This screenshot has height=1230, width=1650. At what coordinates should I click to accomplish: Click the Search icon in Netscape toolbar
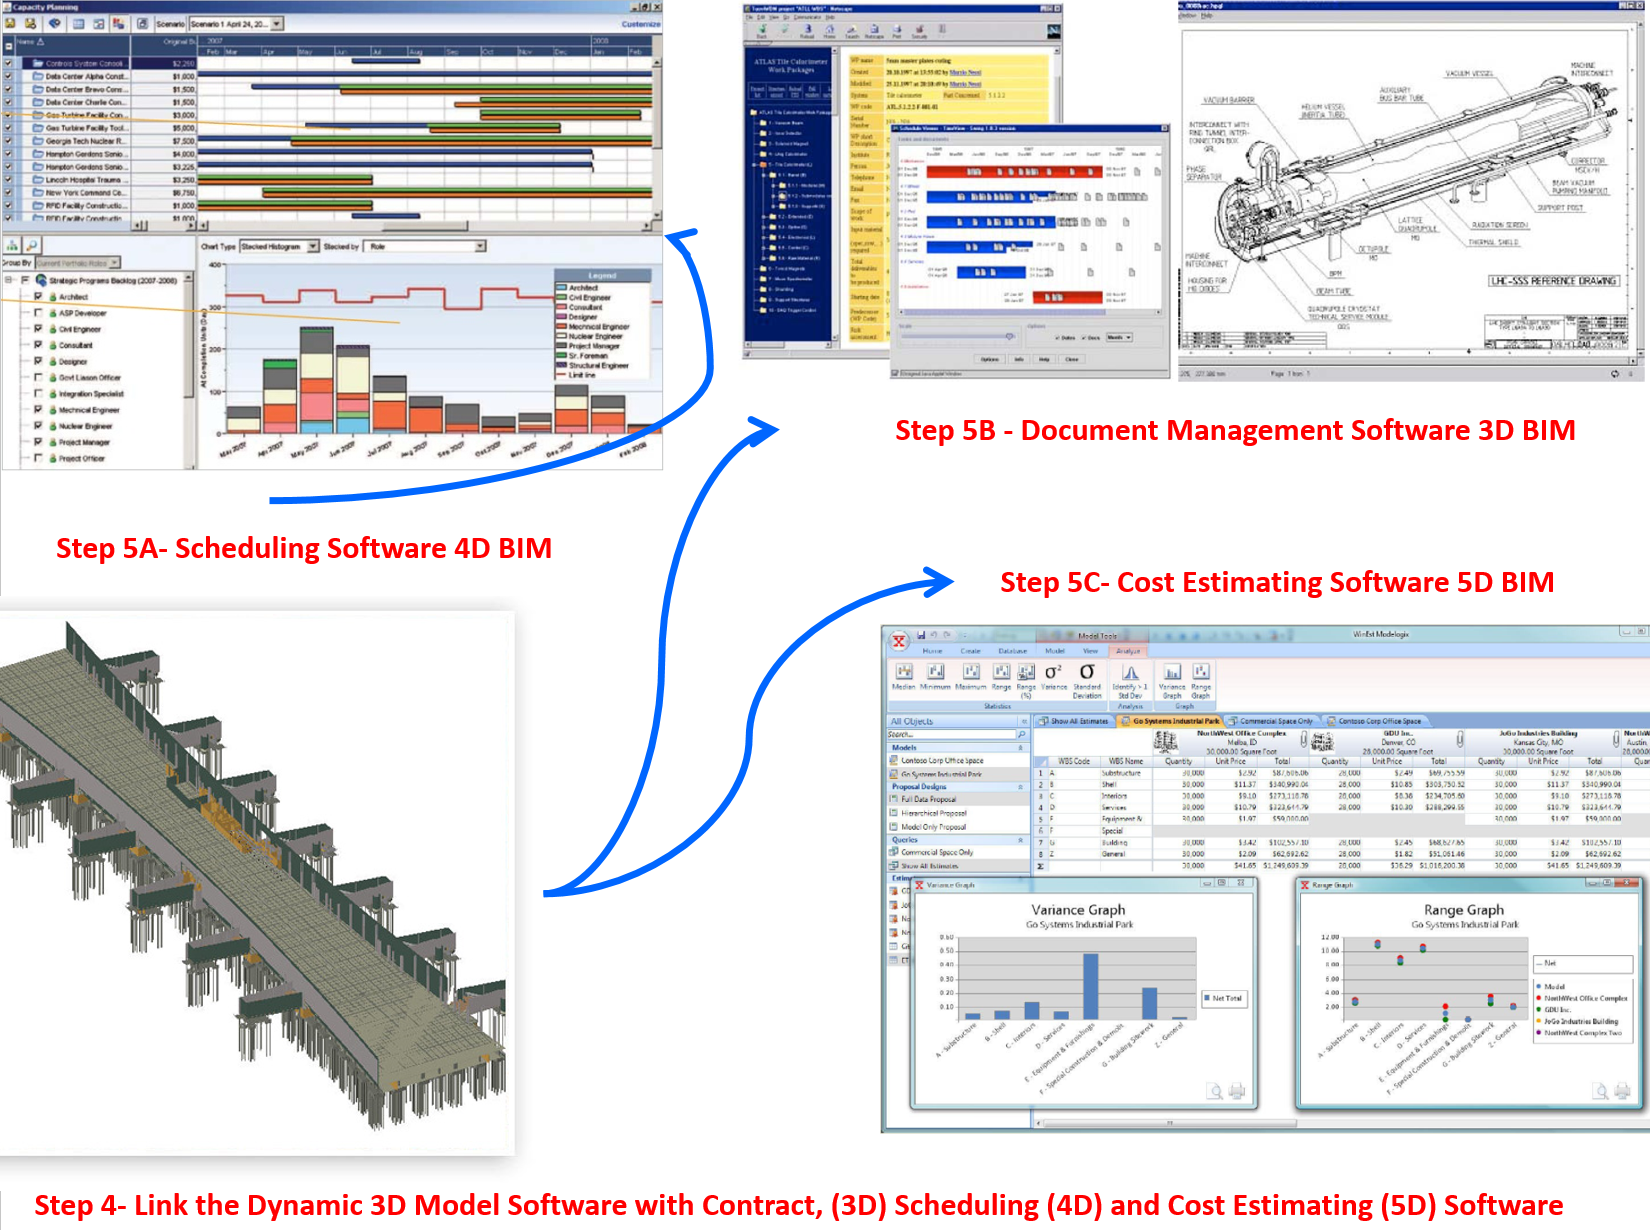(852, 30)
